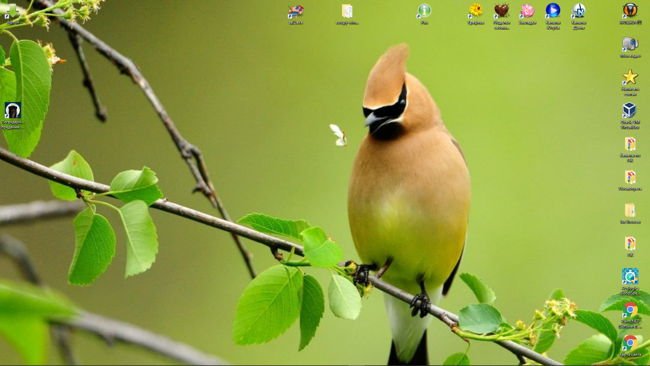Select the hooded figure icon on left edge
Screen dimensions: 650x366
pos(13,111)
